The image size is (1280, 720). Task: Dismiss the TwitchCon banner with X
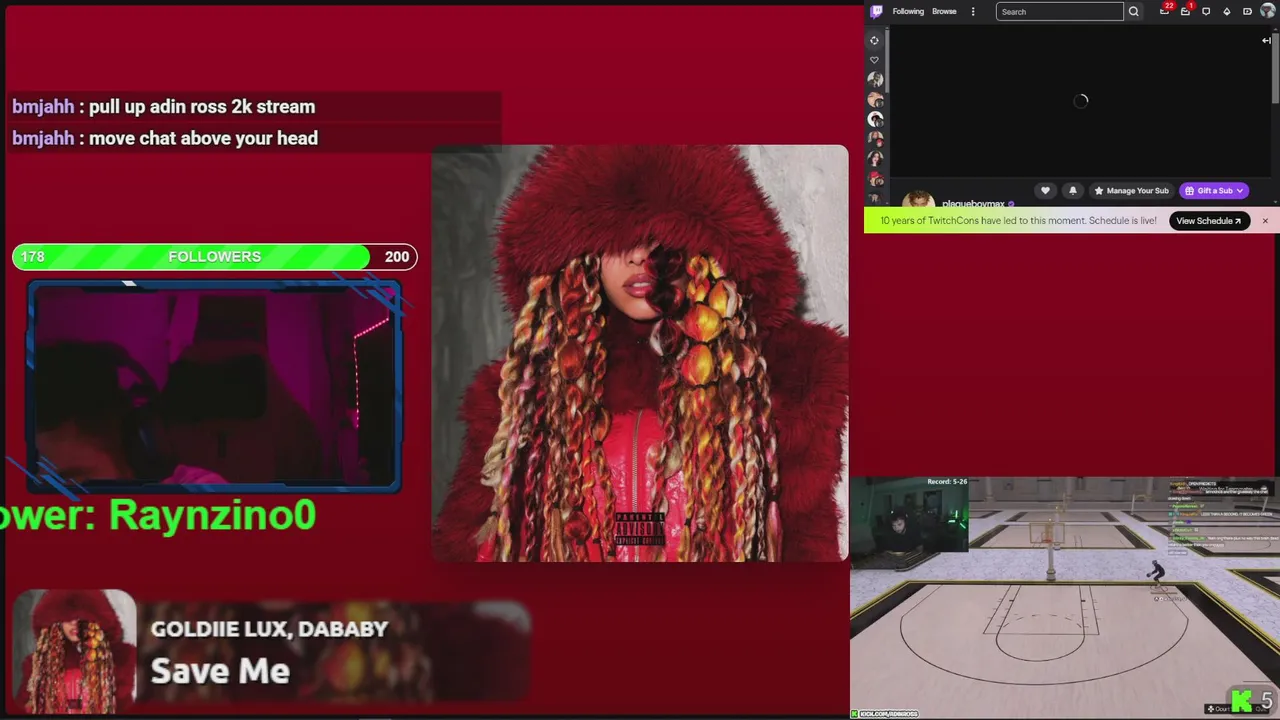pos(1265,220)
